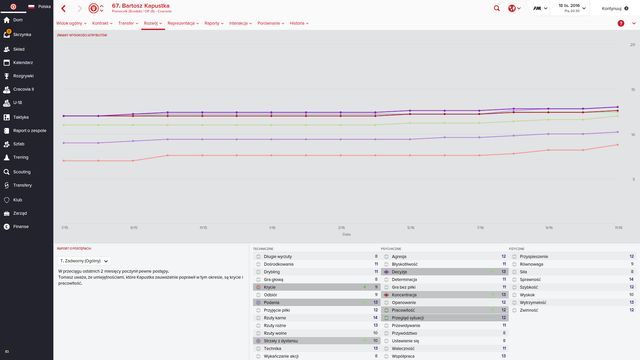Open the Taktyka tactics icon
Image resolution: width=640 pixels, height=360 pixels.
[x=7, y=117]
